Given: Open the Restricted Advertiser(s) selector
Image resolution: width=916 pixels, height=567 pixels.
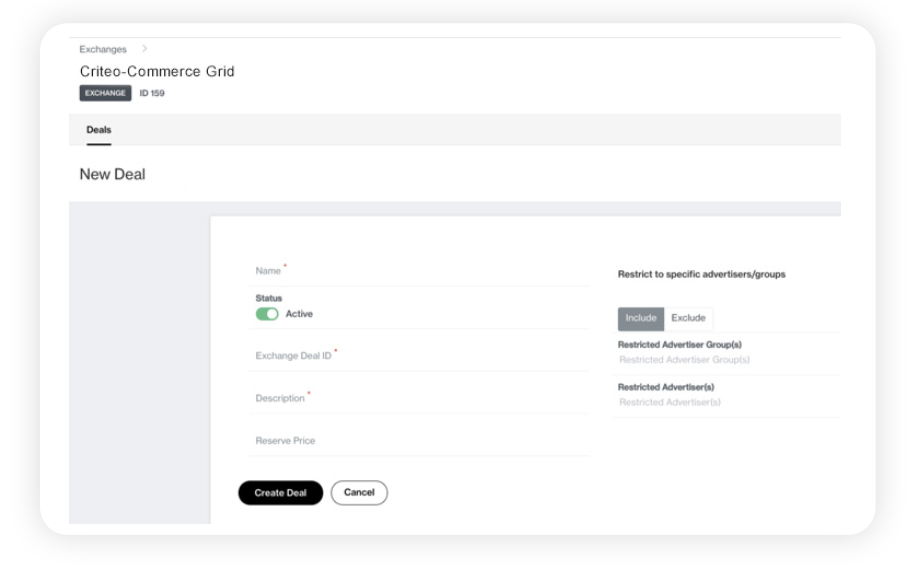Looking at the screenshot, I should point(724,402).
